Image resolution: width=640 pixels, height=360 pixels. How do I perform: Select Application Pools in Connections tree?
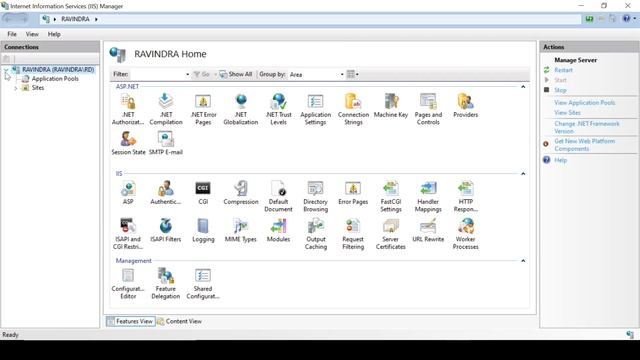pyautogui.click(x=55, y=79)
